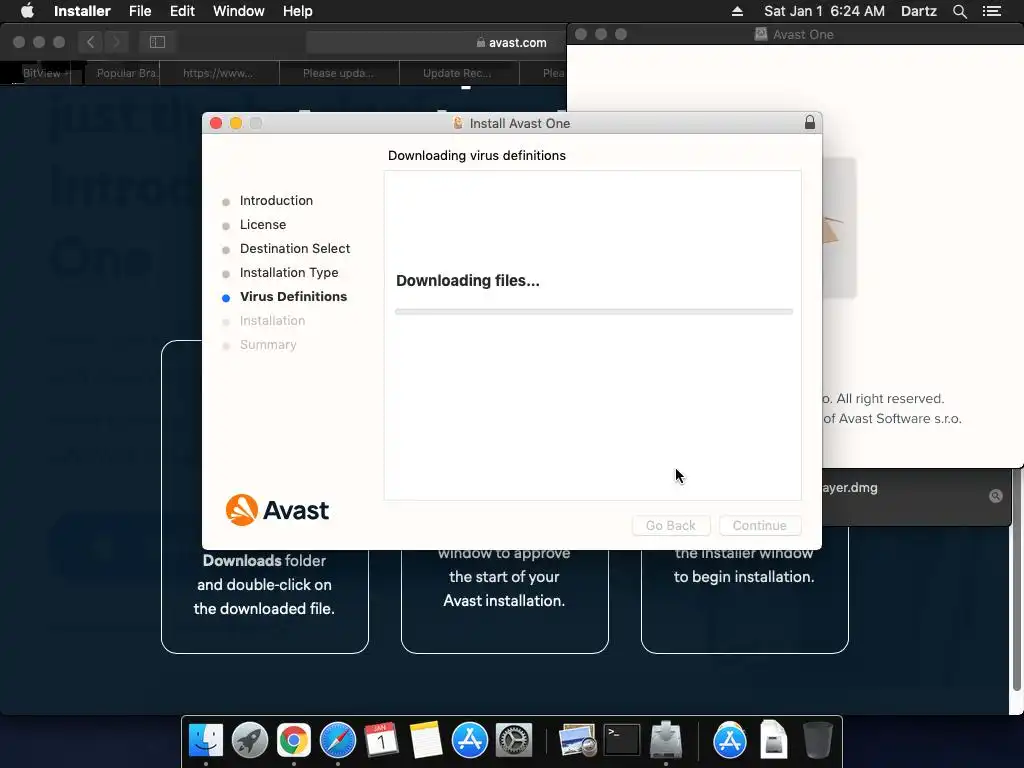This screenshot has height=768, width=1024.
Task: Click the Avast logo in installer
Action: (277, 510)
